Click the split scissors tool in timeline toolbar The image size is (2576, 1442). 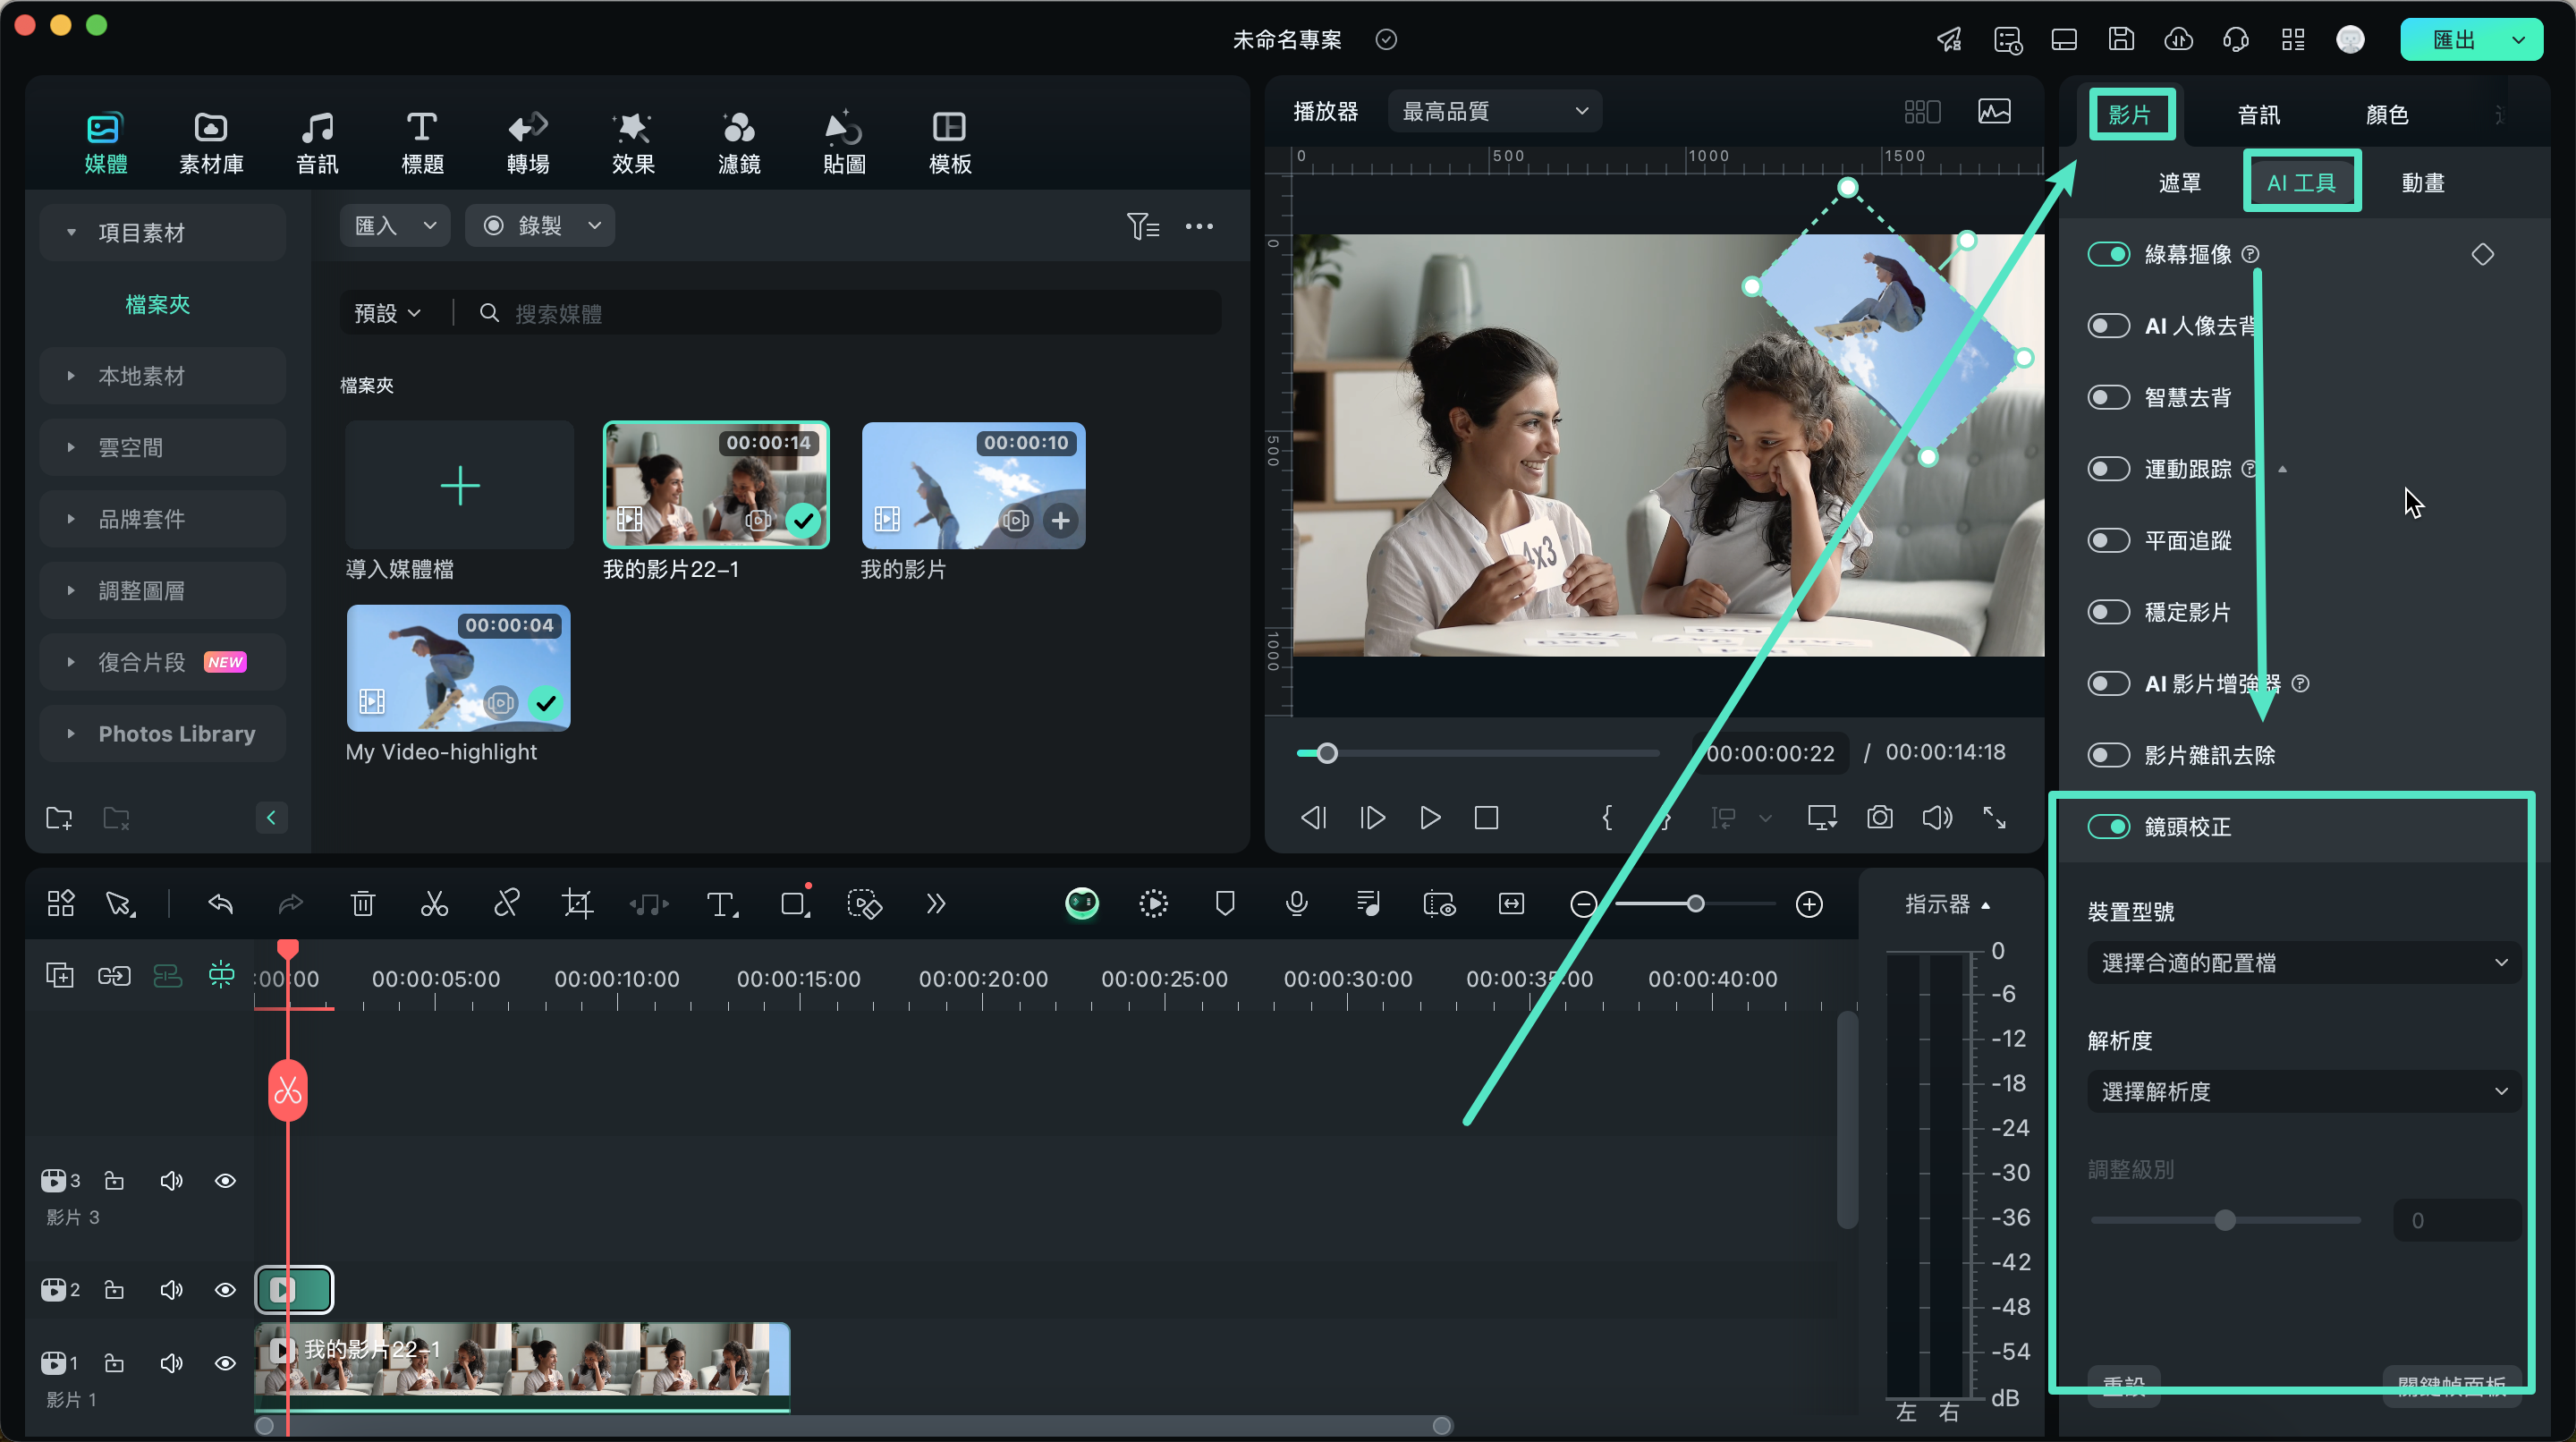click(434, 904)
